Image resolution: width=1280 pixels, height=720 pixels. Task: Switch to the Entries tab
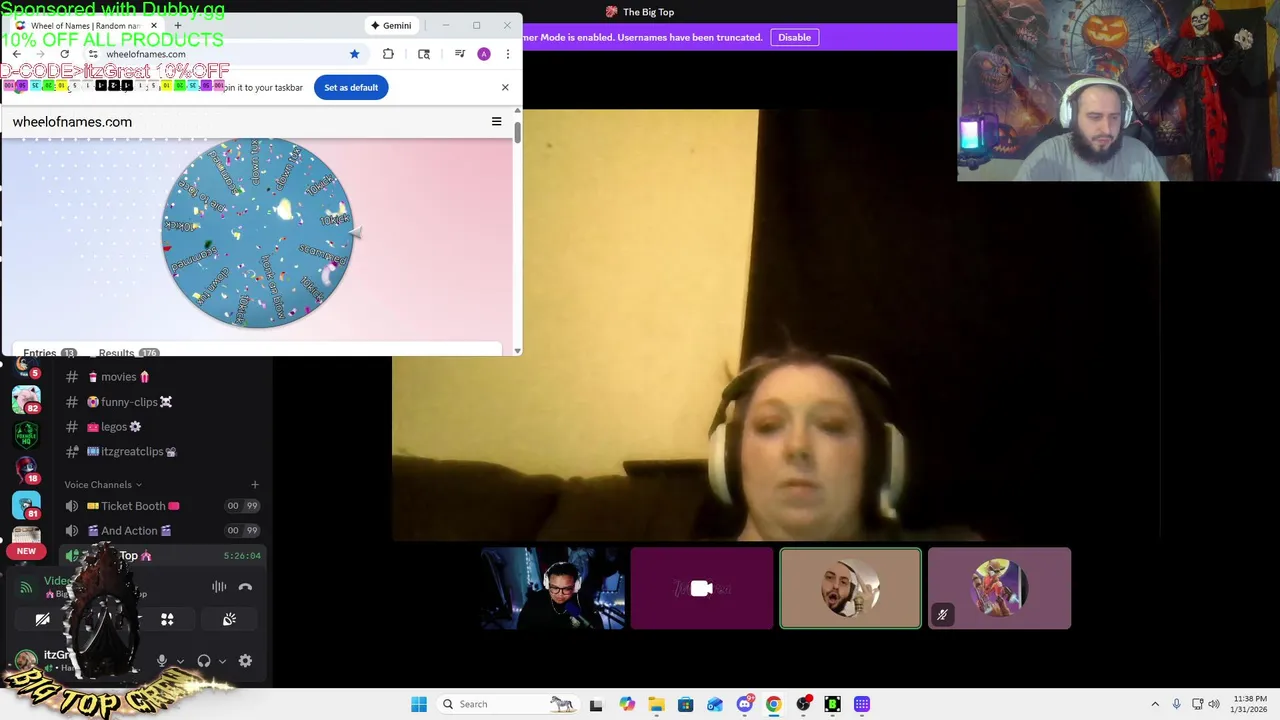tap(50, 353)
